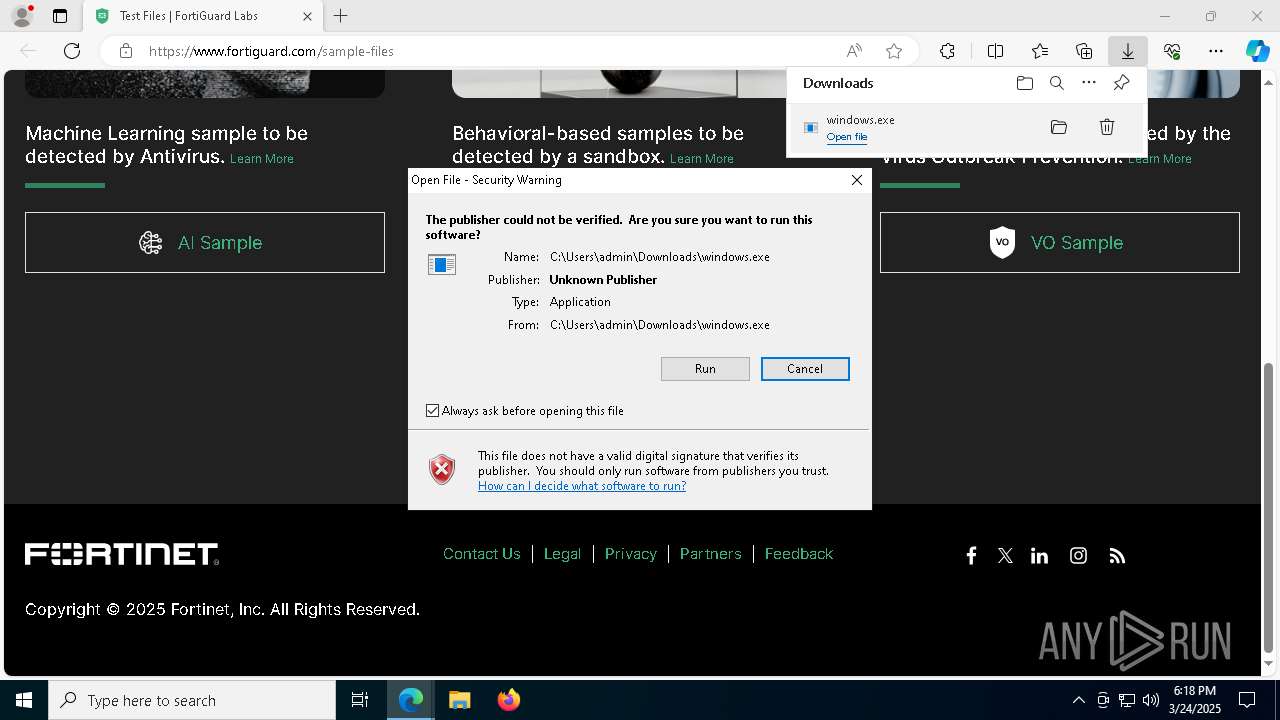Refresh the page
The image size is (1280, 720).
pyautogui.click(x=72, y=51)
